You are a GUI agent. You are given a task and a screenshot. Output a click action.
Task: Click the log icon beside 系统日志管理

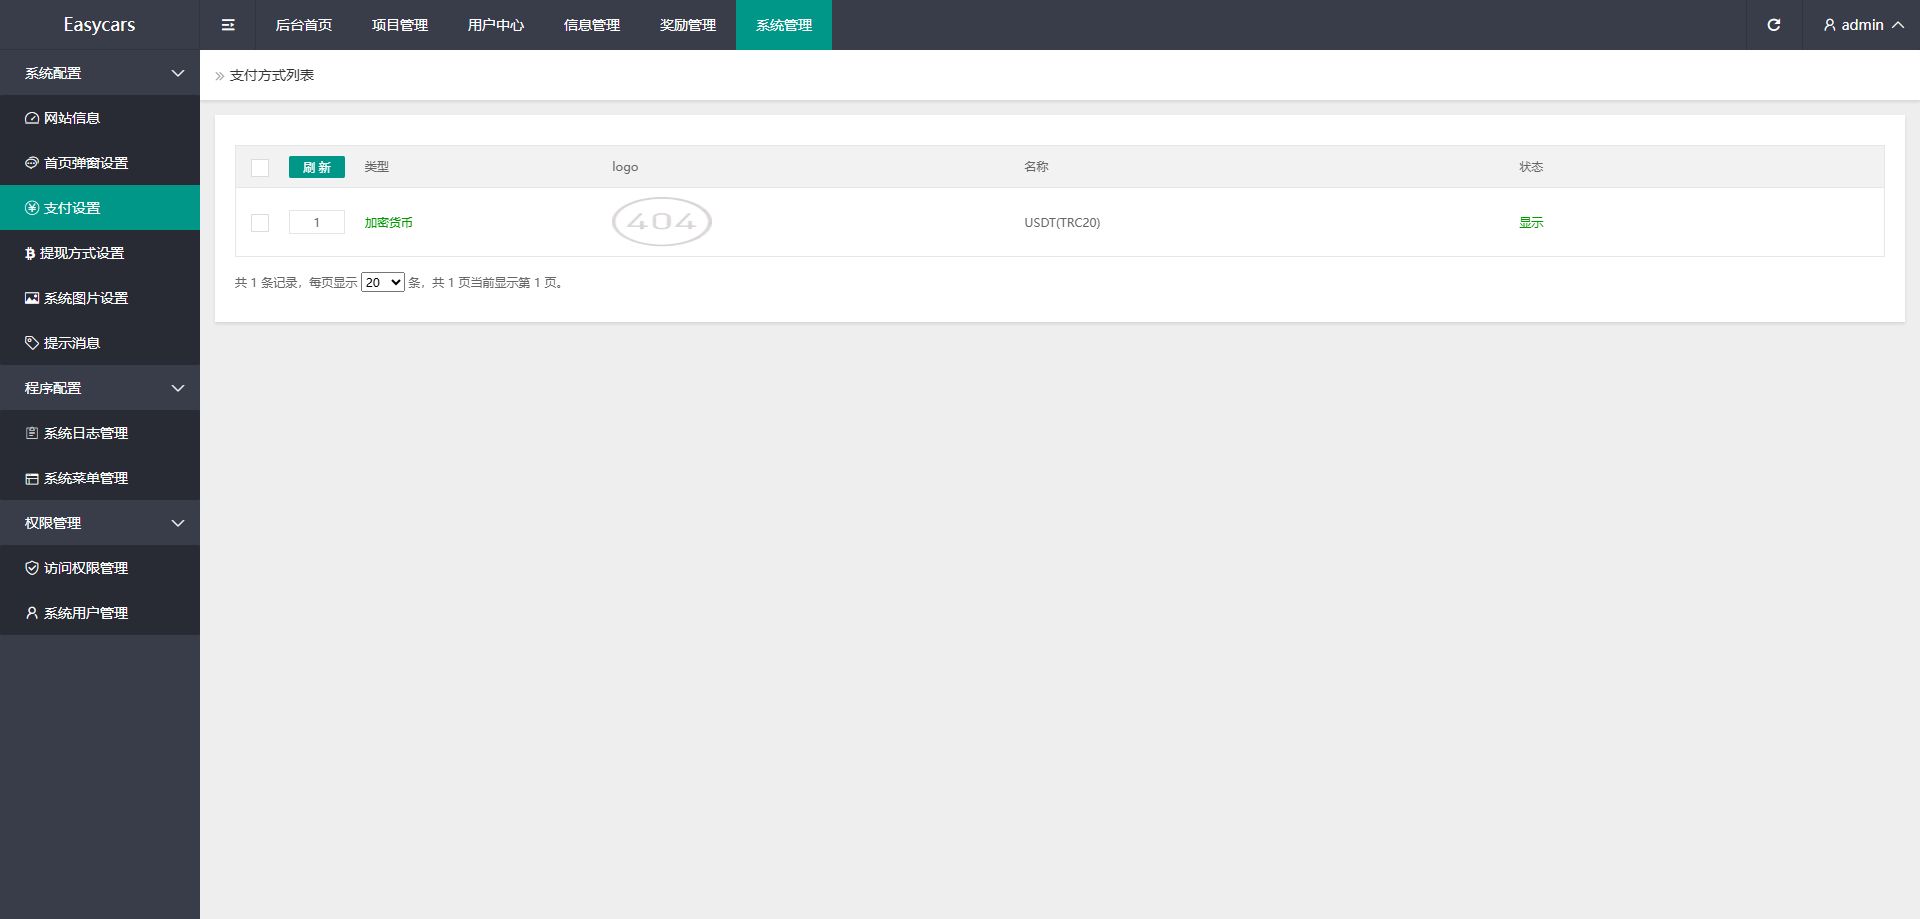click(32, 433)
